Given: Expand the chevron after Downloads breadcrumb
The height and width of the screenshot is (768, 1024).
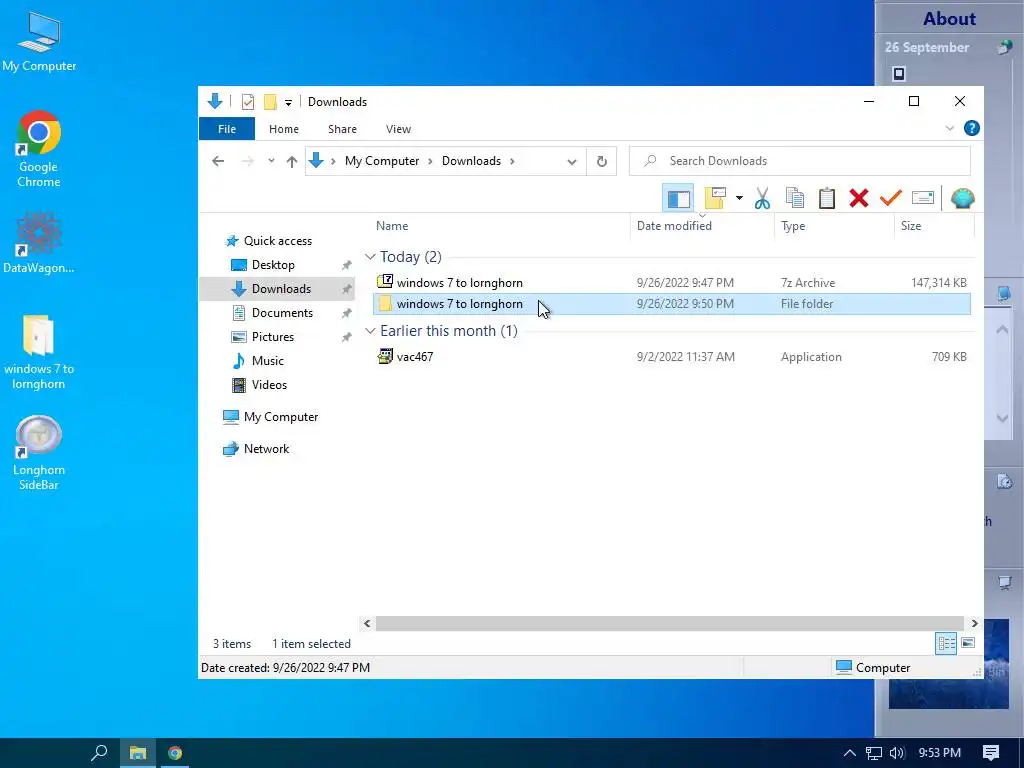Looking at the screenshot, I should coord(513,161).
